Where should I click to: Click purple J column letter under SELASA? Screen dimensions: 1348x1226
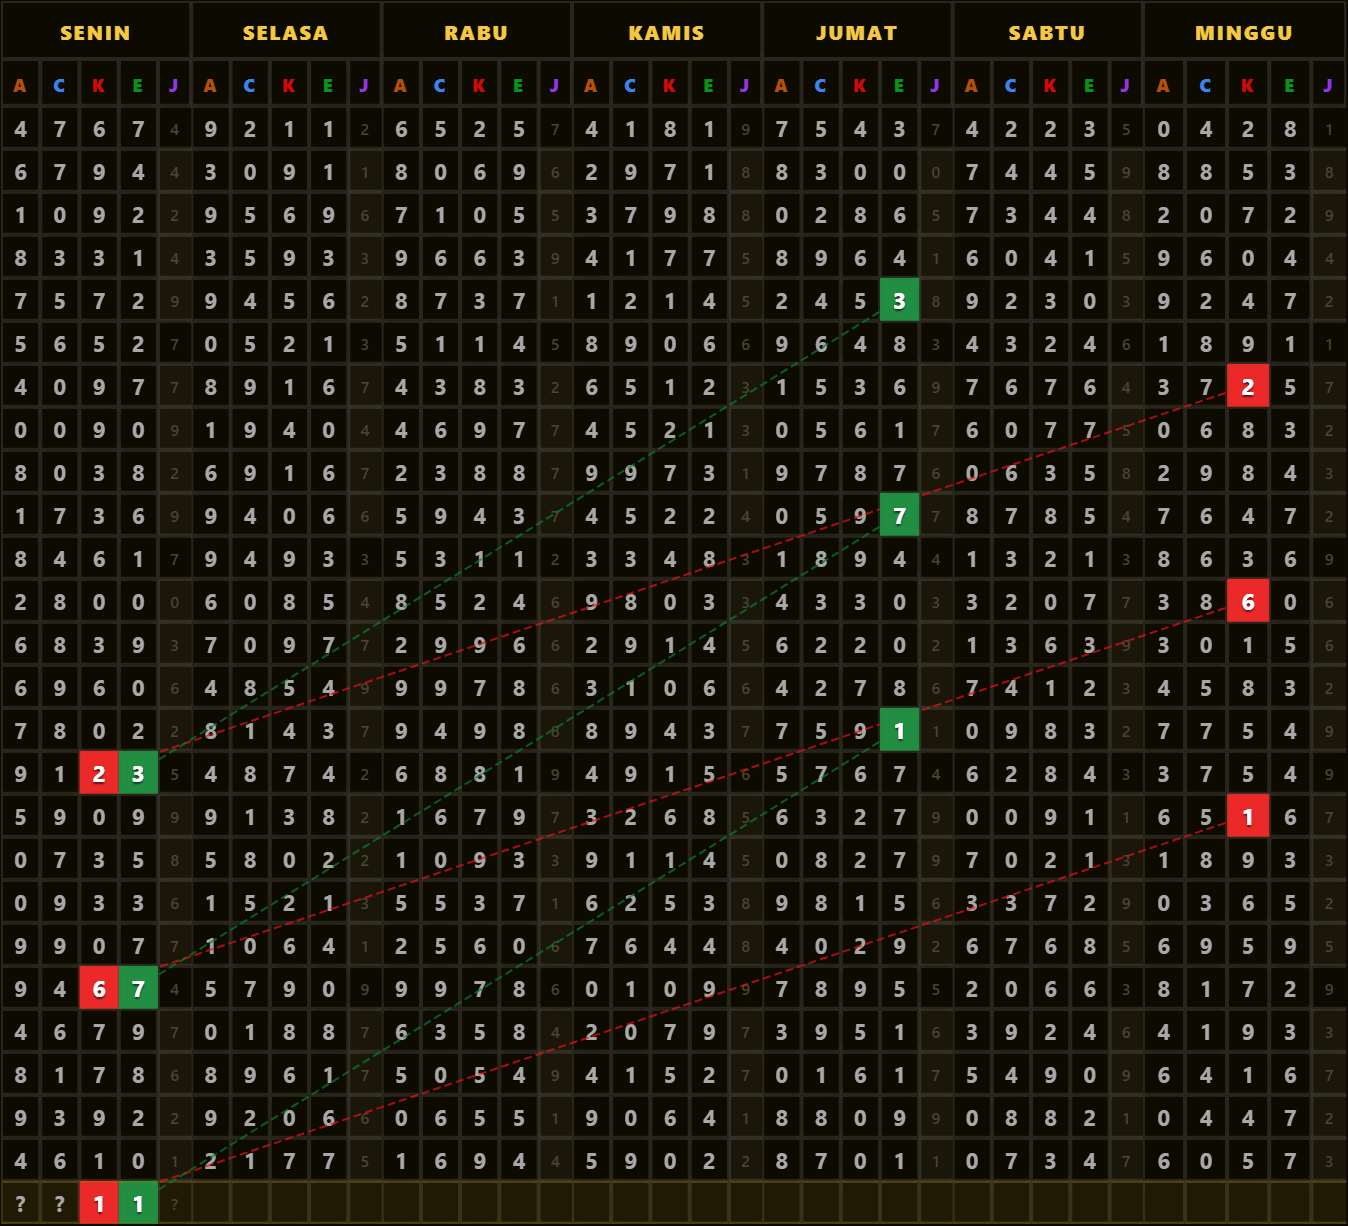click(x=364, y=86)
